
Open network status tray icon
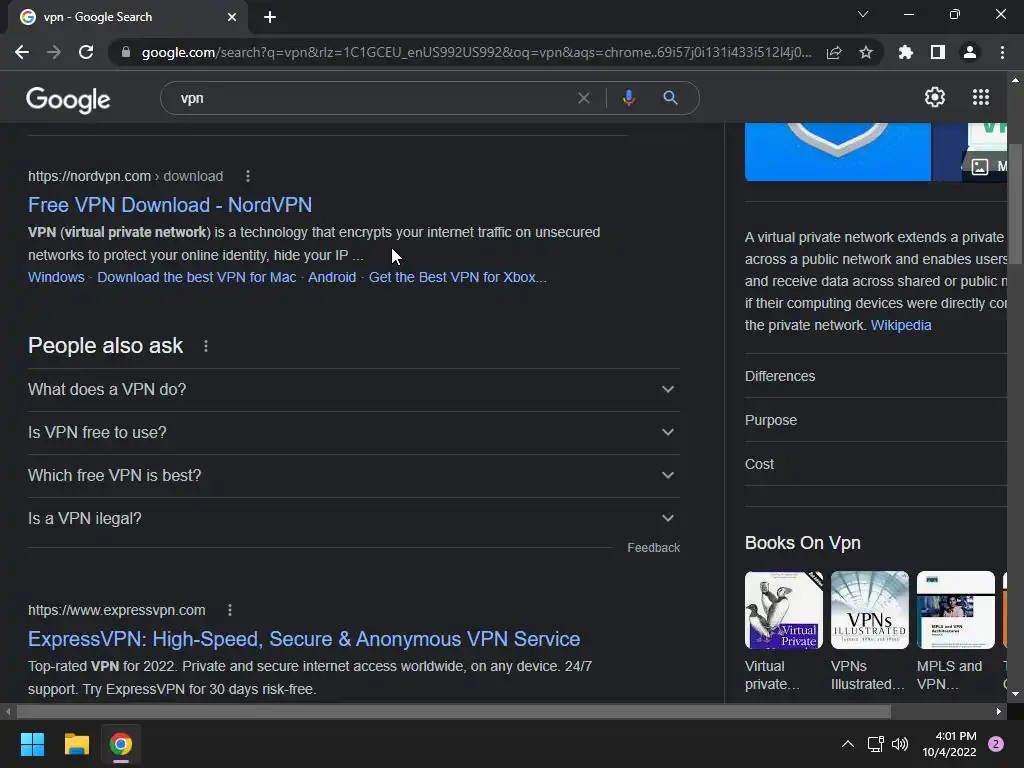[x=875, y=744]
